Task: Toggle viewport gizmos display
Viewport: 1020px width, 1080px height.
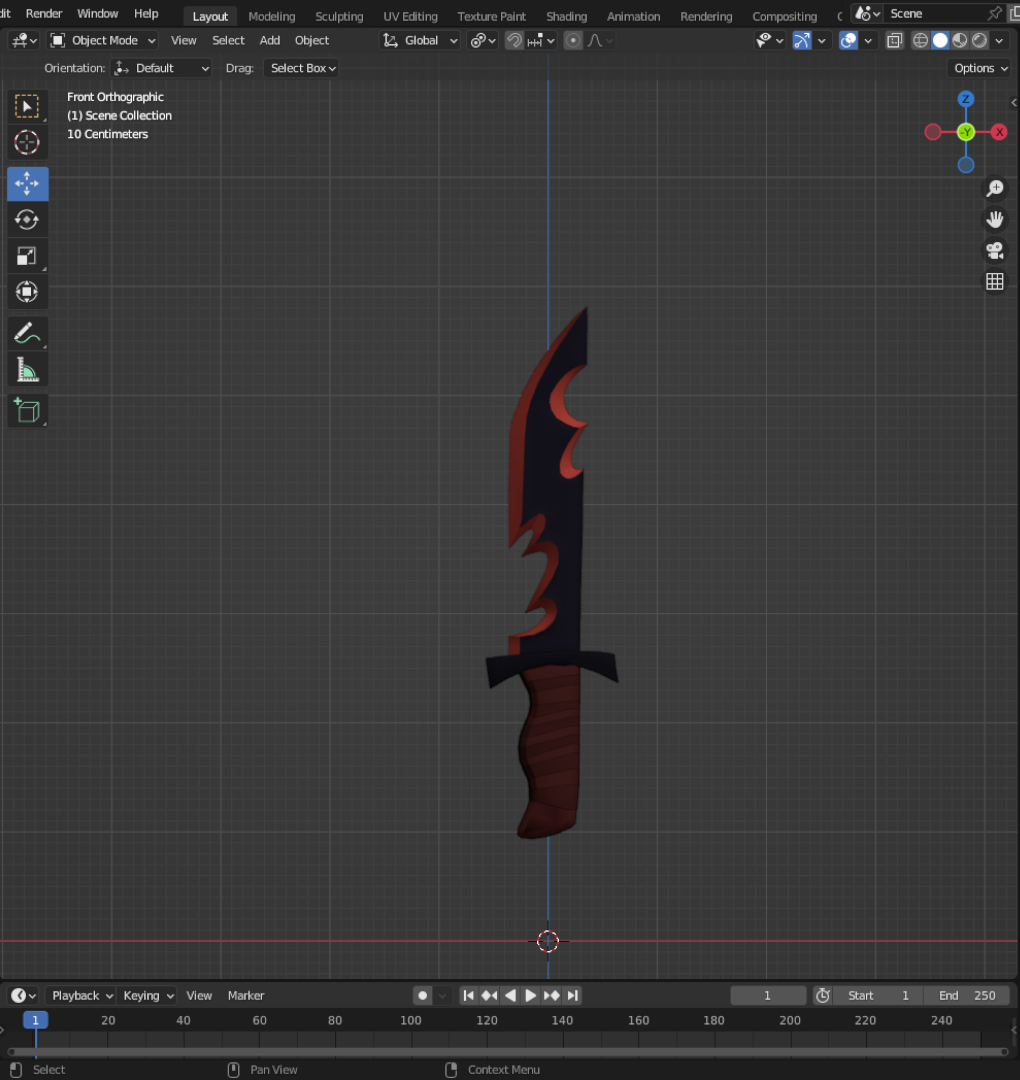Action: coord(802,41)
